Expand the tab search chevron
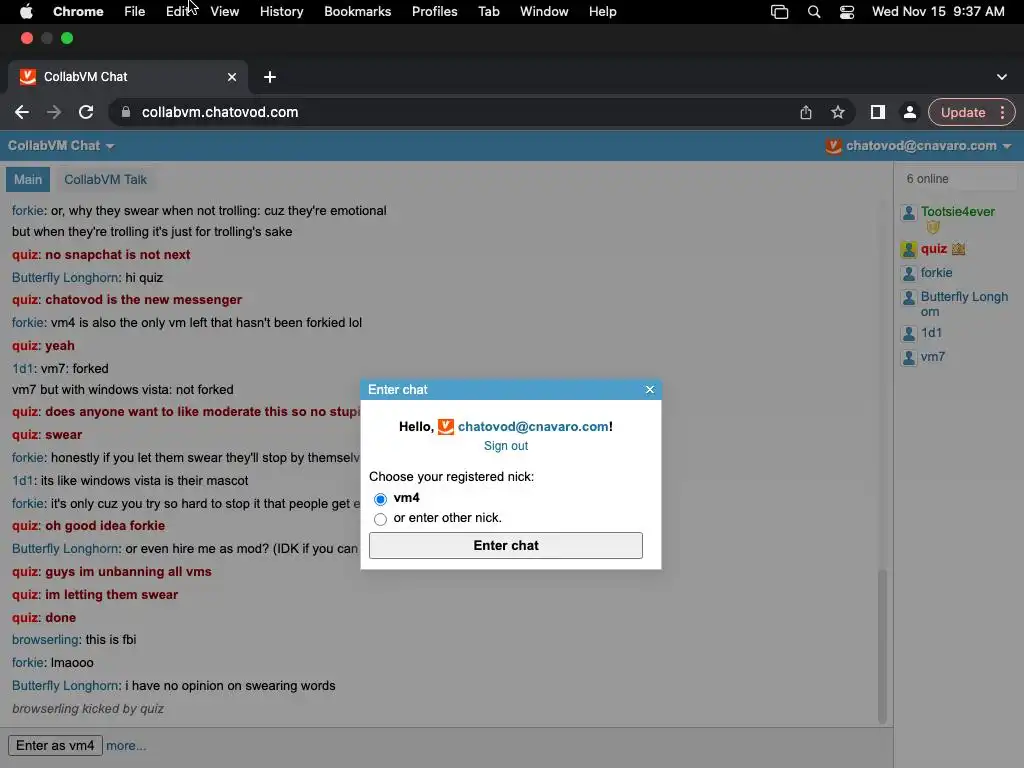1024x768 pixels. pyautogui.click(x=1002, y=77)
